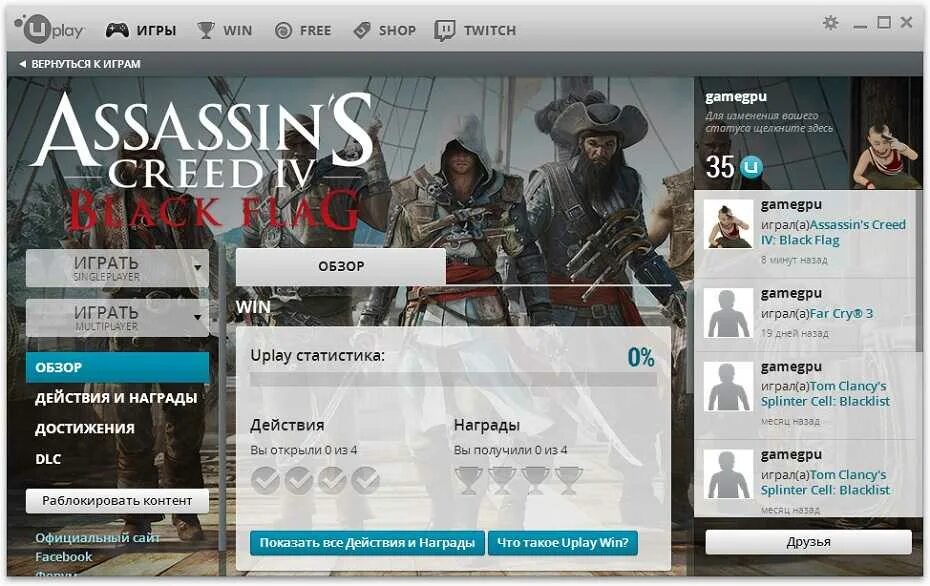
Task: Switch to the ОБЗОР tab
Action: click(341, 266)
